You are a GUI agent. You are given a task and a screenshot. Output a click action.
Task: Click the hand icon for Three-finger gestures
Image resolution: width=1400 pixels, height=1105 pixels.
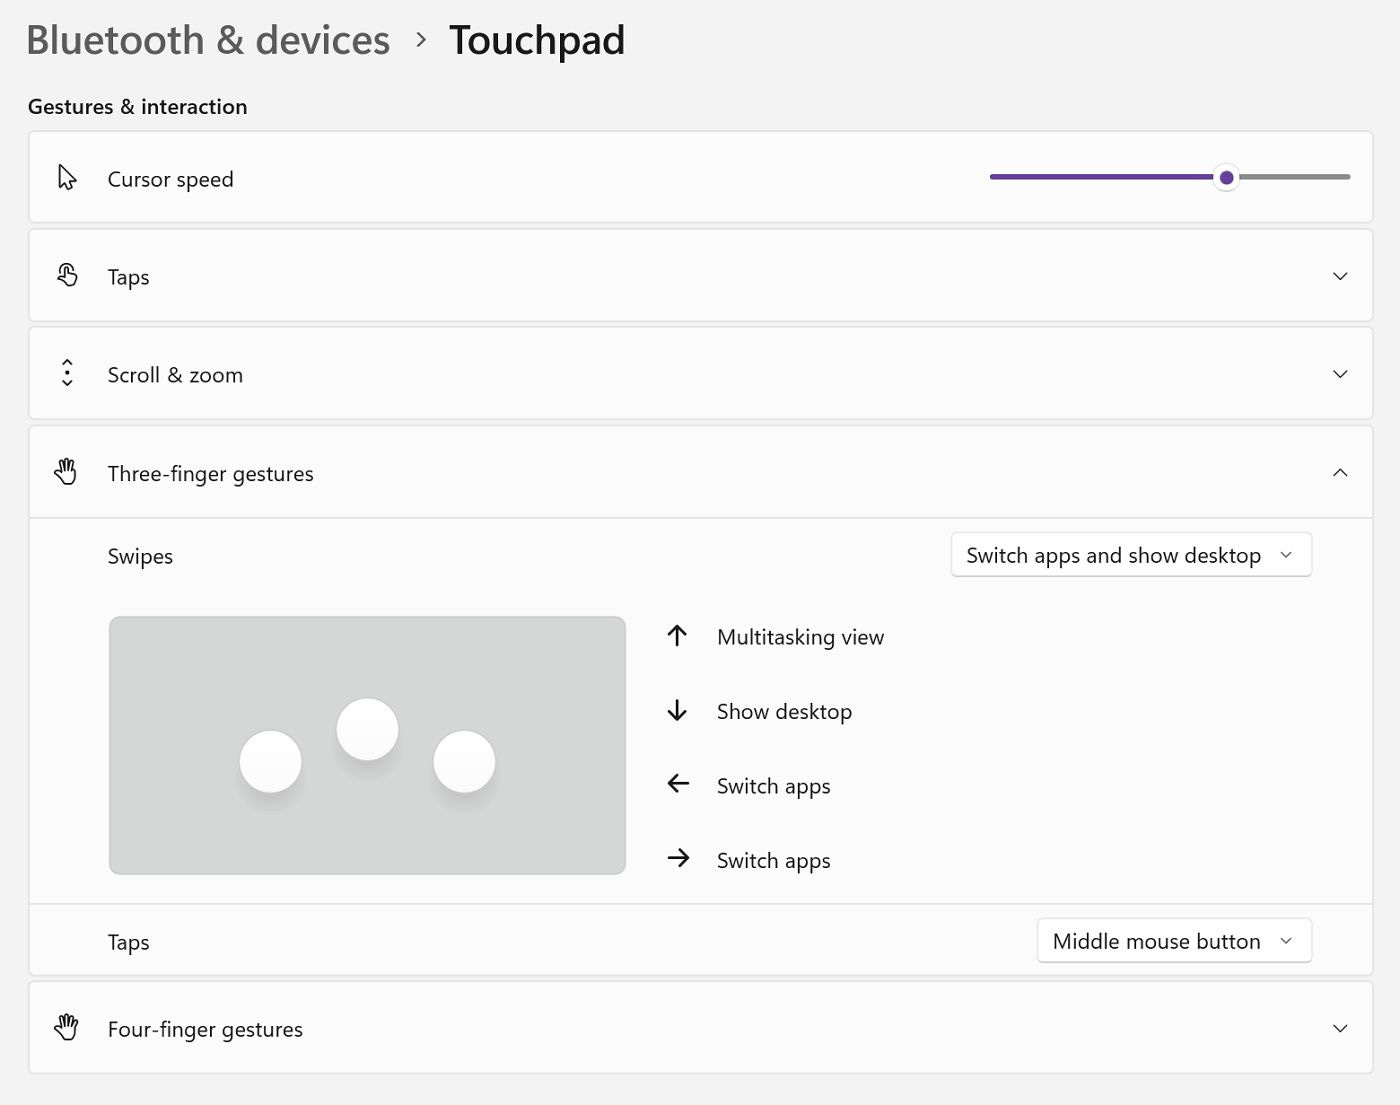tap(67, 472)
